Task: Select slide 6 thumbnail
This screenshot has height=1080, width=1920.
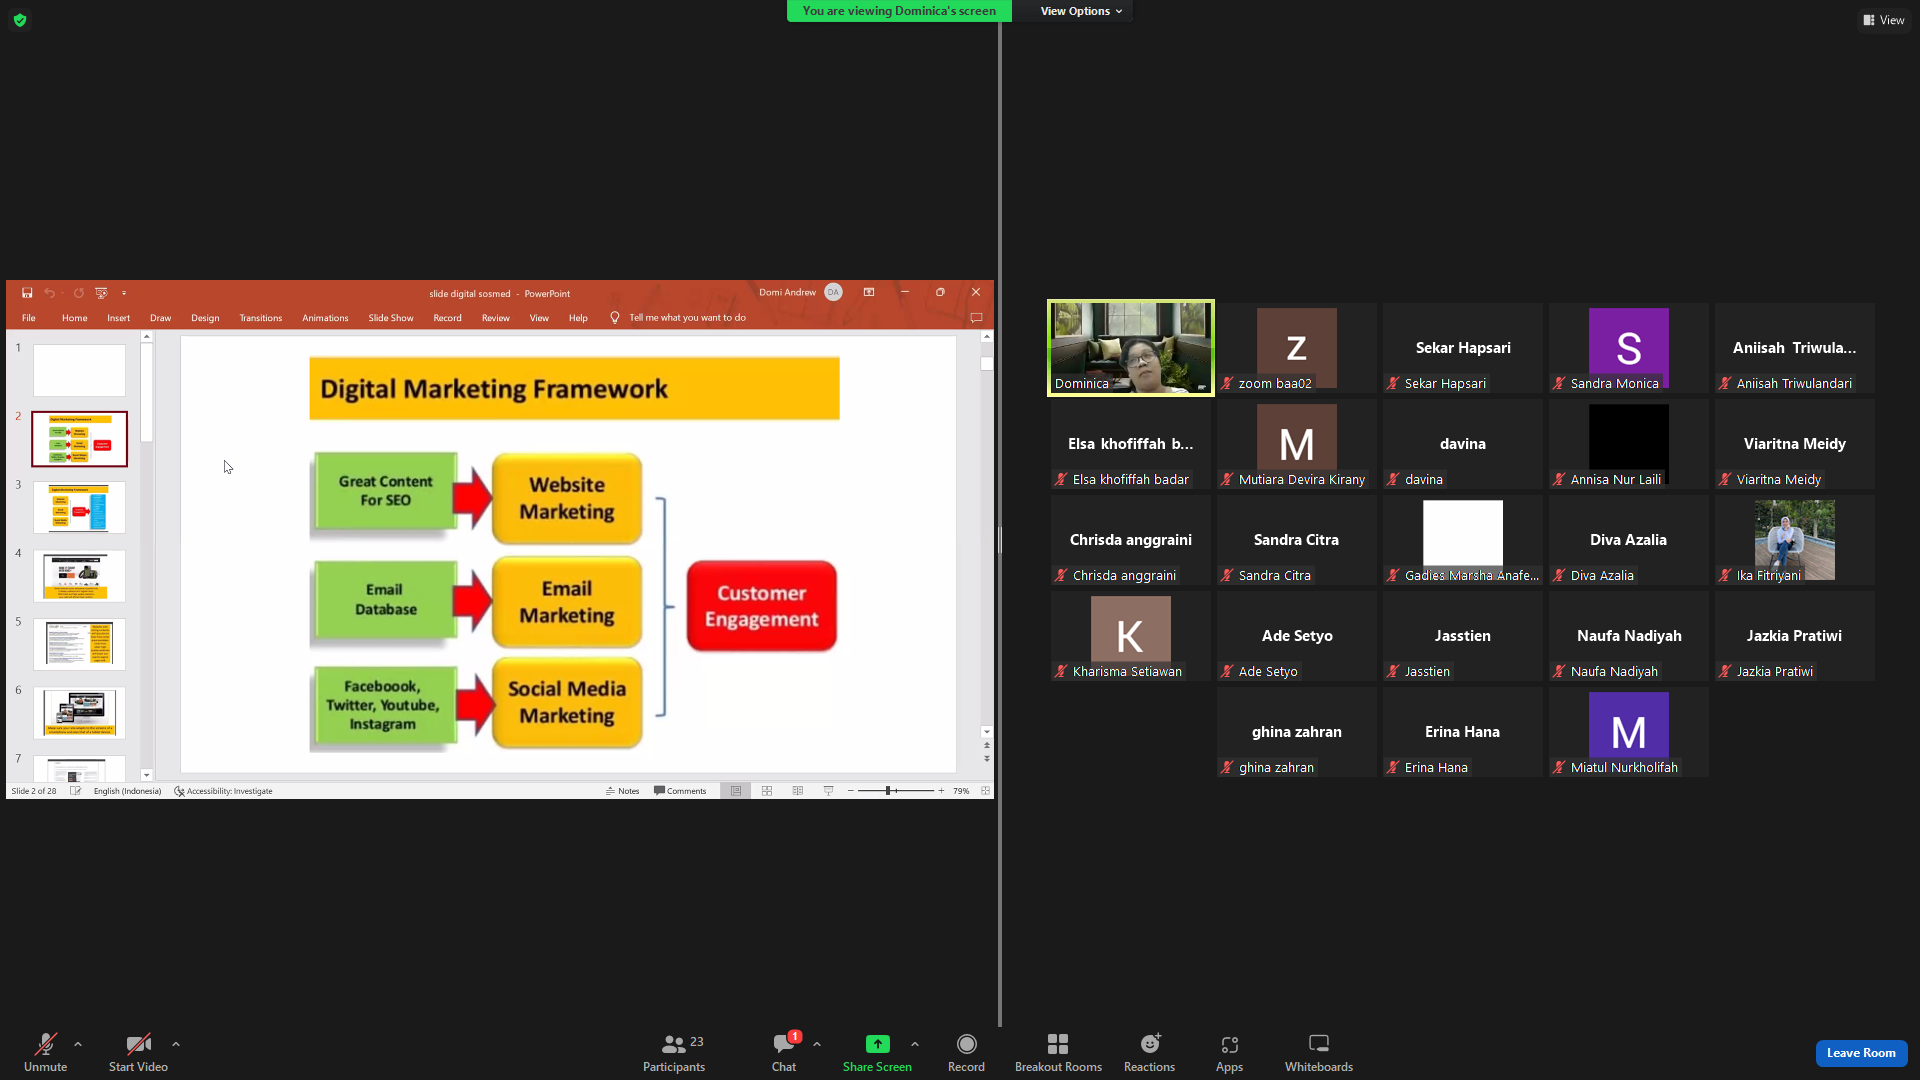Action: pos(79,713)
